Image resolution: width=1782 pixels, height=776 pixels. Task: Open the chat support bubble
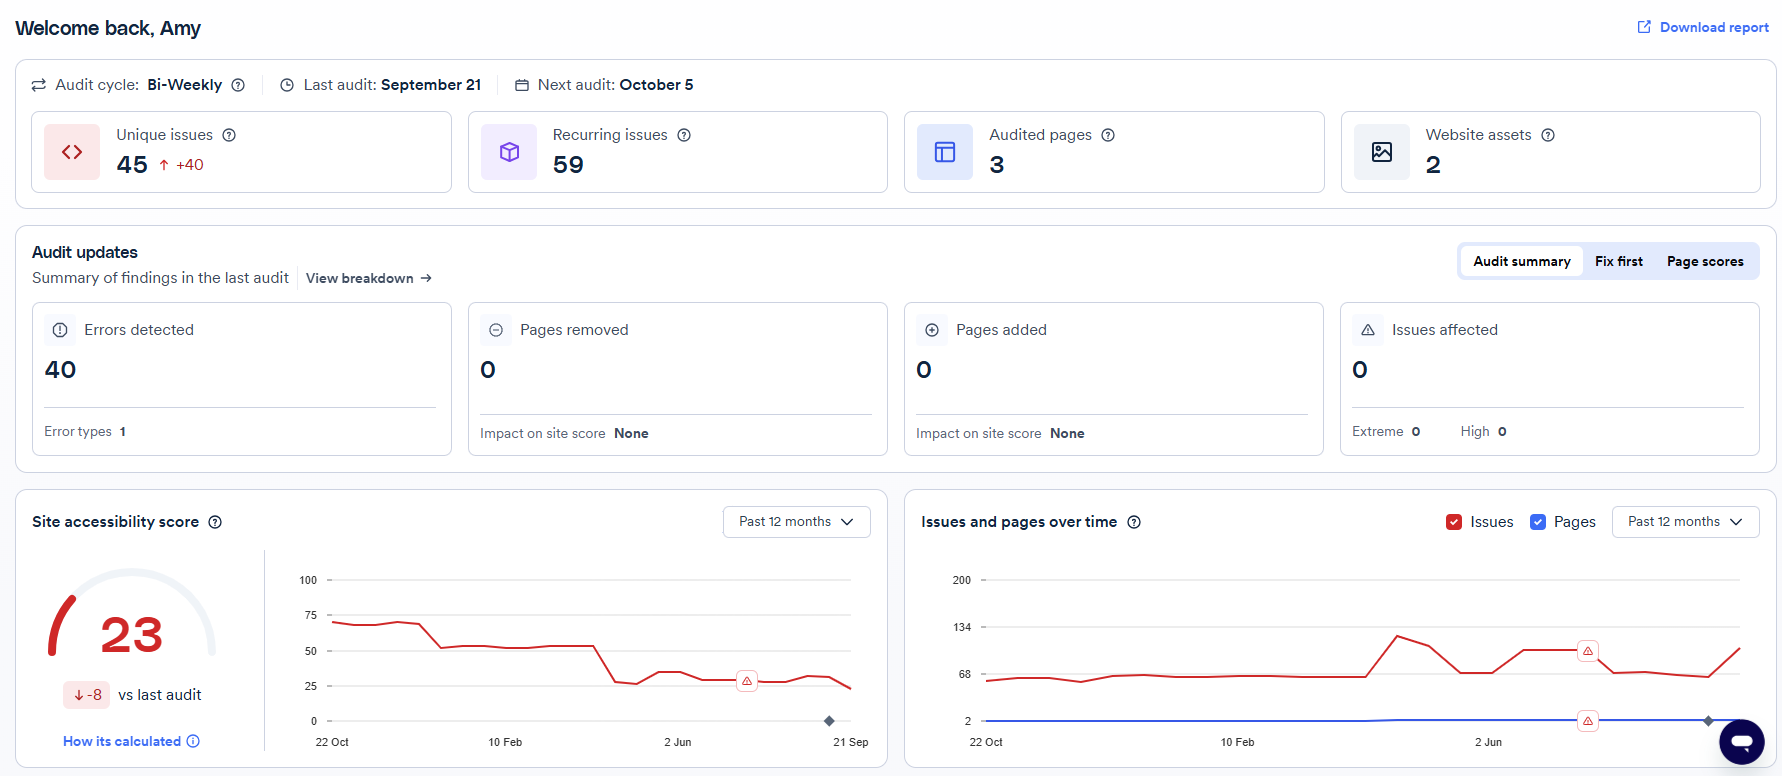[1742, 742]
